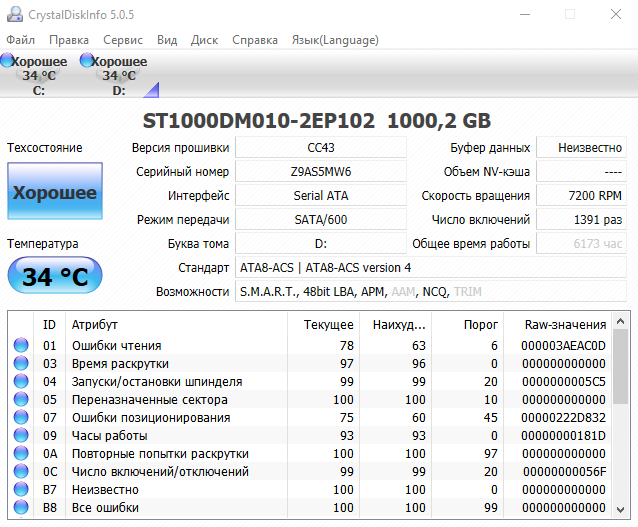Click the 6173 час power-on hours field
The width and height of the screenshot is (638, 527).
click(581, 243)
